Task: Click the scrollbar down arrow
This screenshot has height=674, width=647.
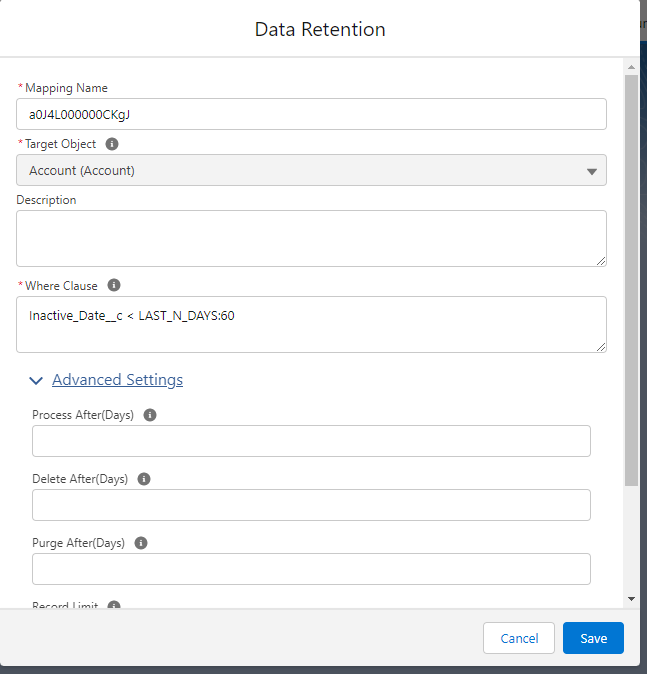Action: (x=630, y=598)
